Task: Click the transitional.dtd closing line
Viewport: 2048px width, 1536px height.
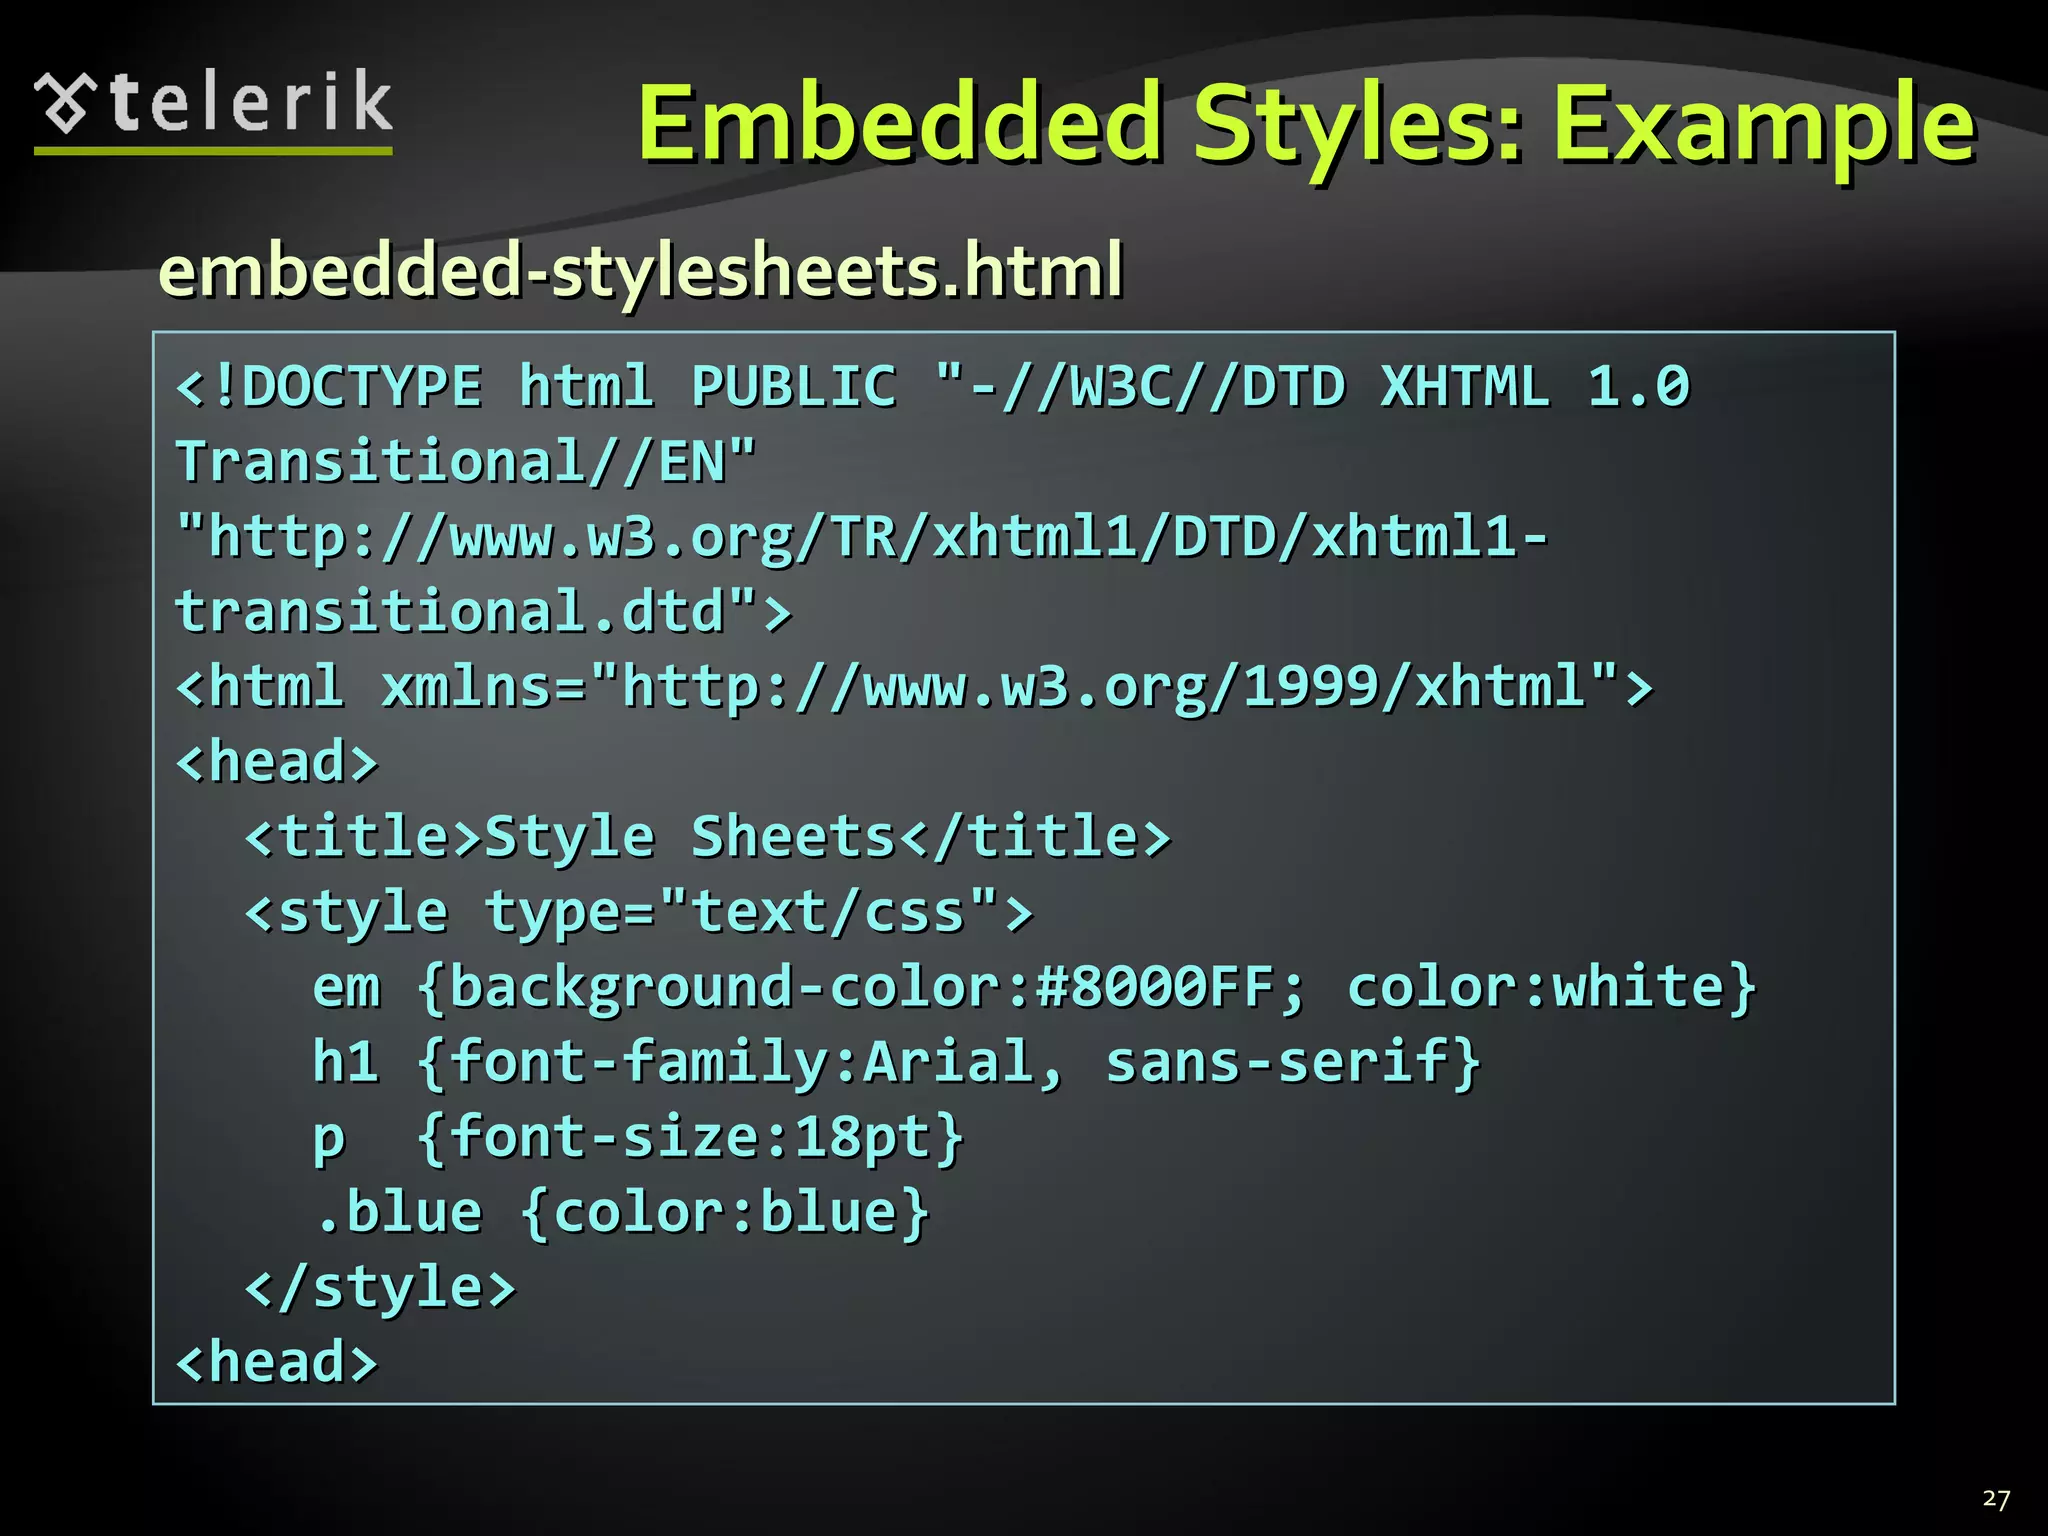Action: click(483, 612)
